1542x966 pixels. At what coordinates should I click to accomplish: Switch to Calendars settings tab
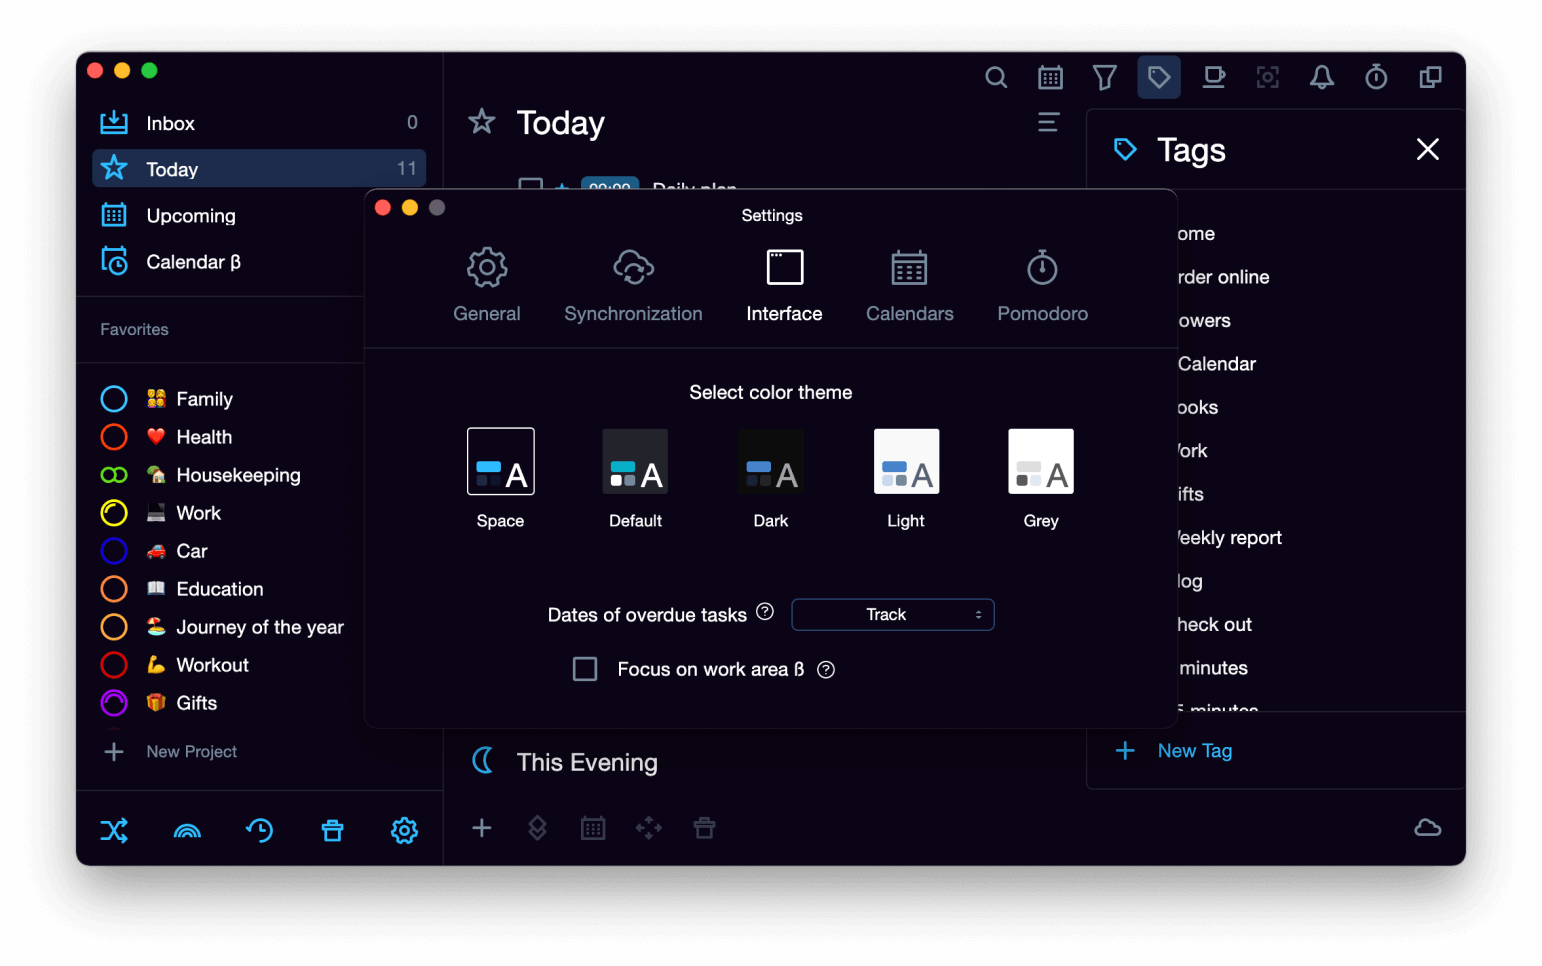(909, 286)
